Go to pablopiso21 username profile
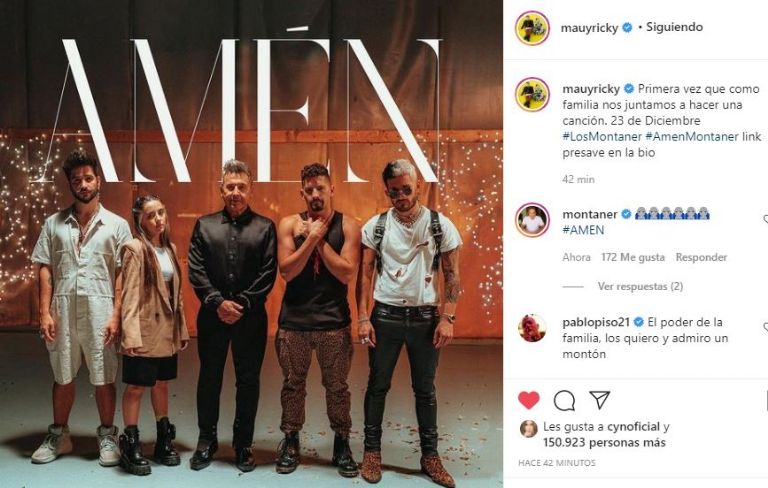This screenshot has height=488, width=768. (x=596, y=322)
